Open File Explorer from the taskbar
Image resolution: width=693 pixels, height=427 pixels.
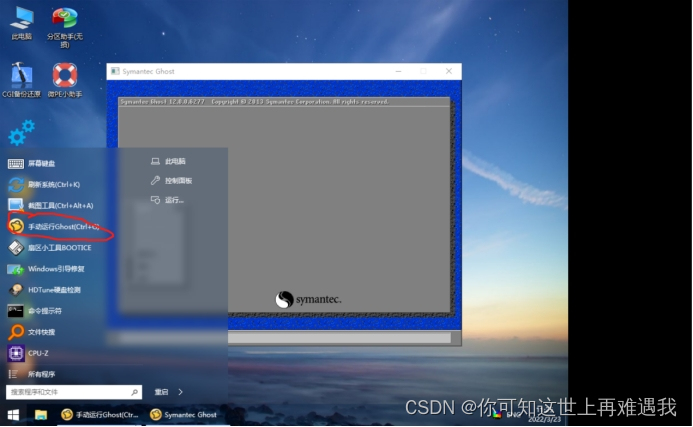coord(41,415)
